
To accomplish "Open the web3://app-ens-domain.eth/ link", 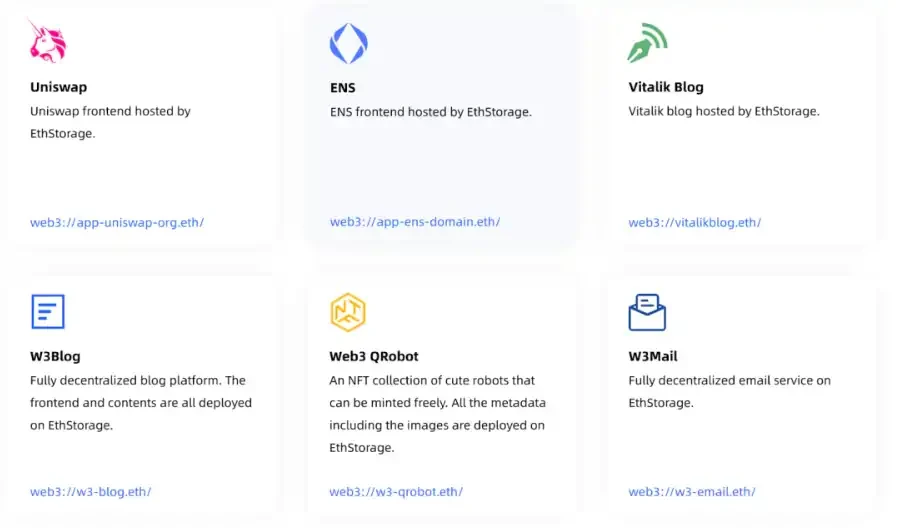I will (x=415, y=221).
